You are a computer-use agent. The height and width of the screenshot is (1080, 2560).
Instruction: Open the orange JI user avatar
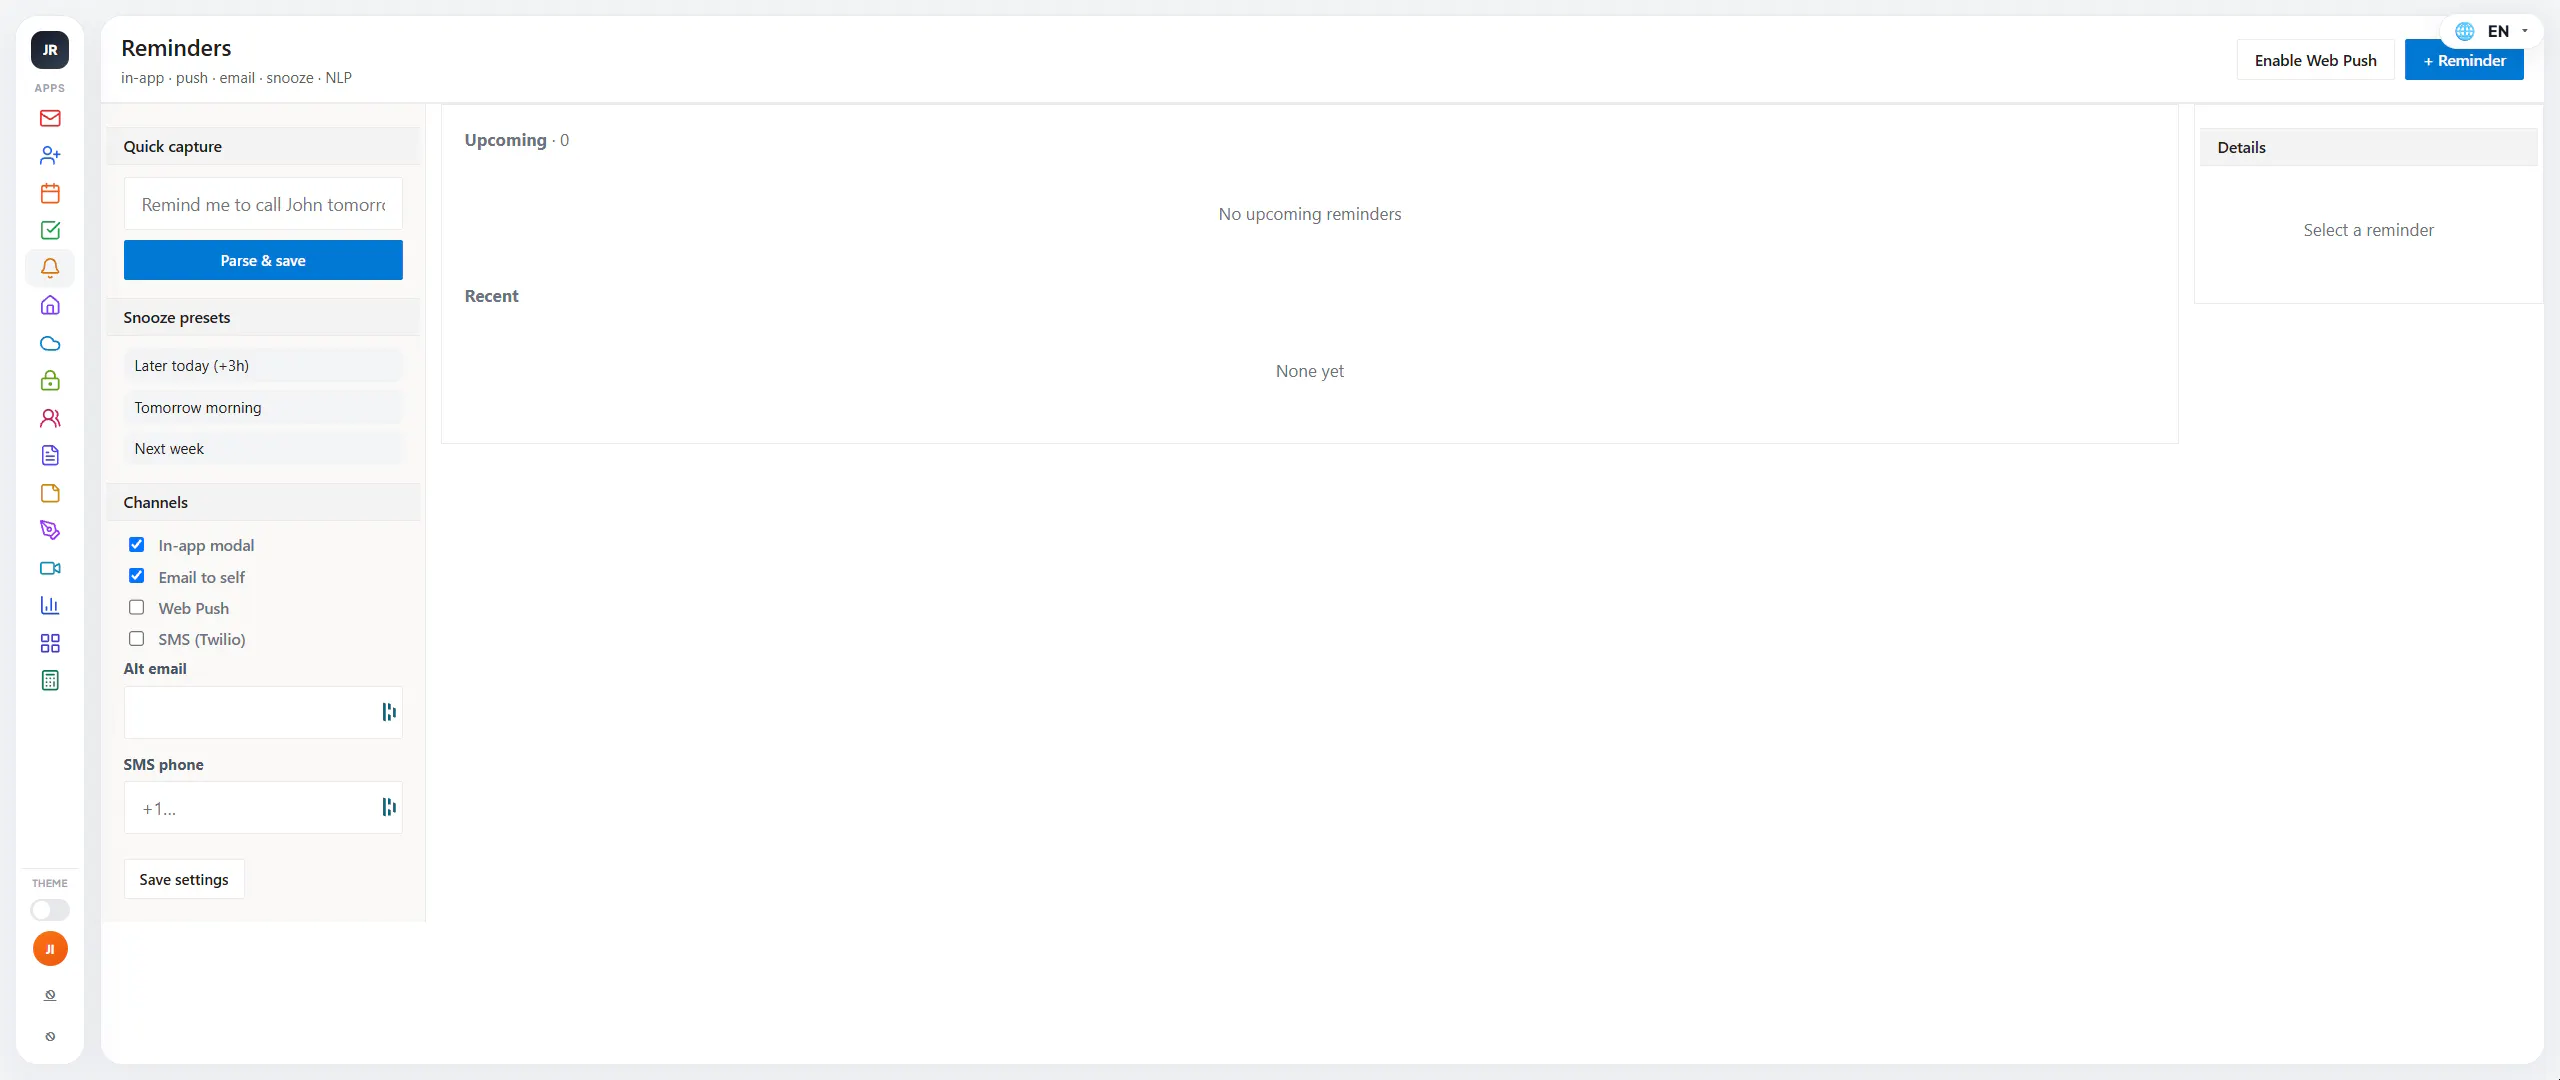50,949
